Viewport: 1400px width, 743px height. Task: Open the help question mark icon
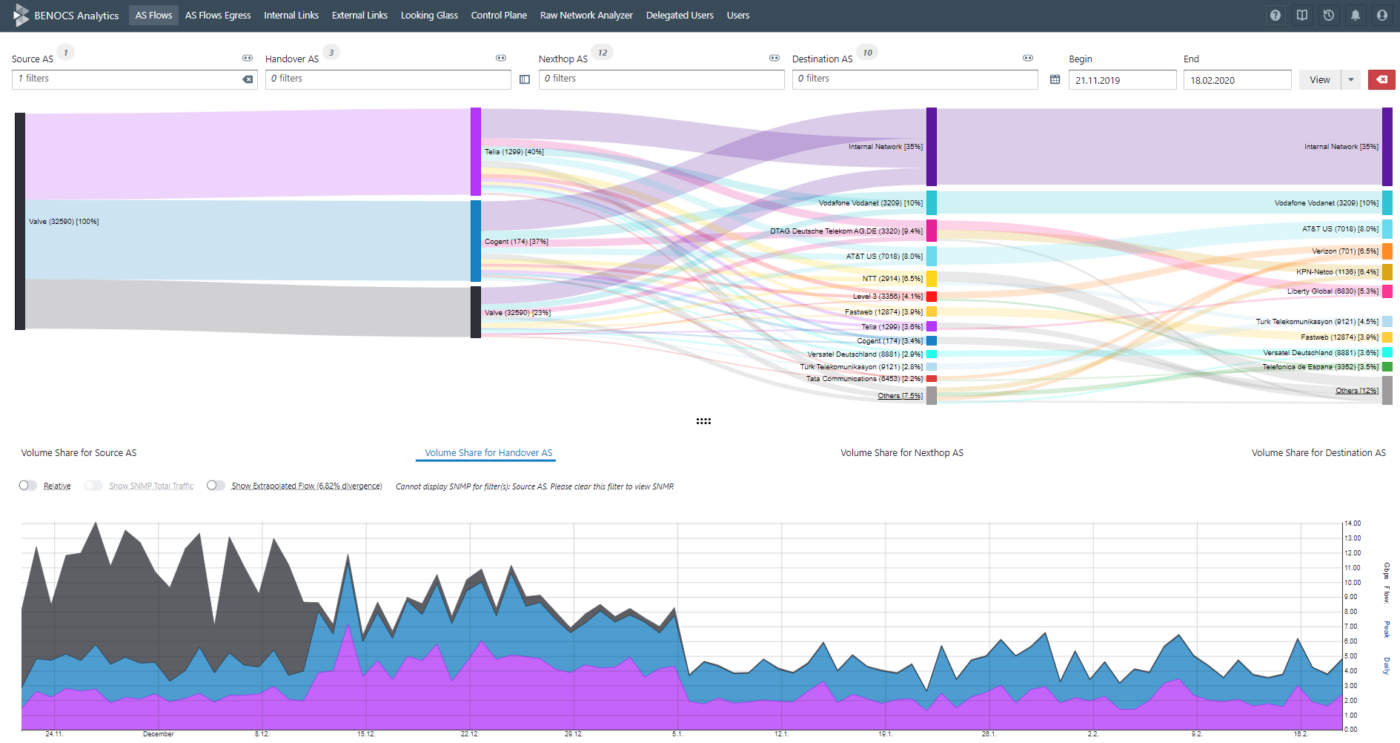click(x=1275, y=15)
